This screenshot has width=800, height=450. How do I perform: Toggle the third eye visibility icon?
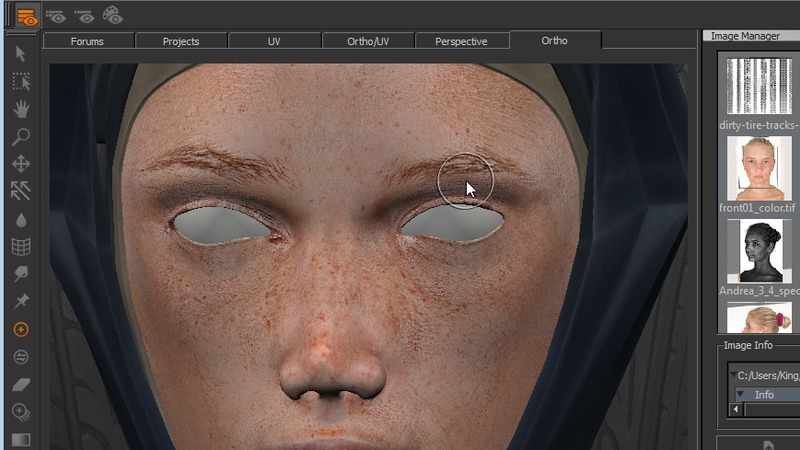[85, 15]
